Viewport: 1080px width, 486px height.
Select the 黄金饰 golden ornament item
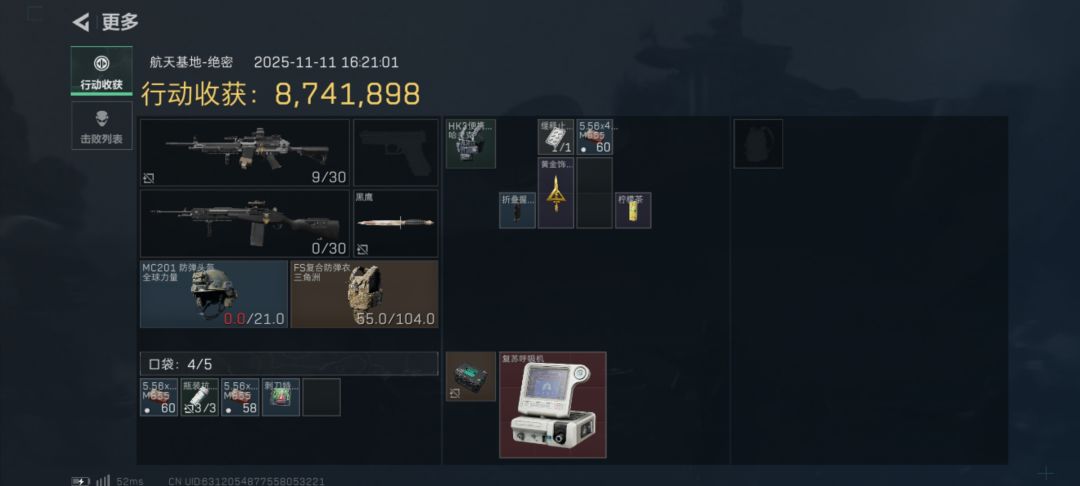[556, 193]
